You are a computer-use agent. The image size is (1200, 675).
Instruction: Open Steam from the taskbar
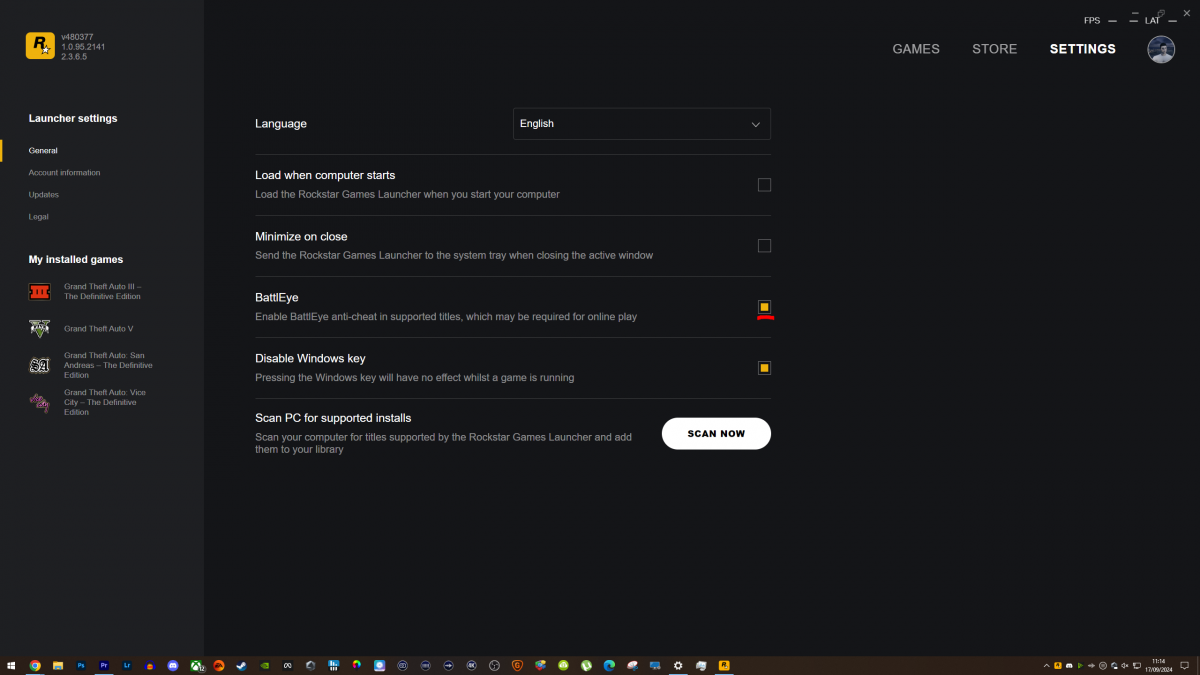[239, 665]
